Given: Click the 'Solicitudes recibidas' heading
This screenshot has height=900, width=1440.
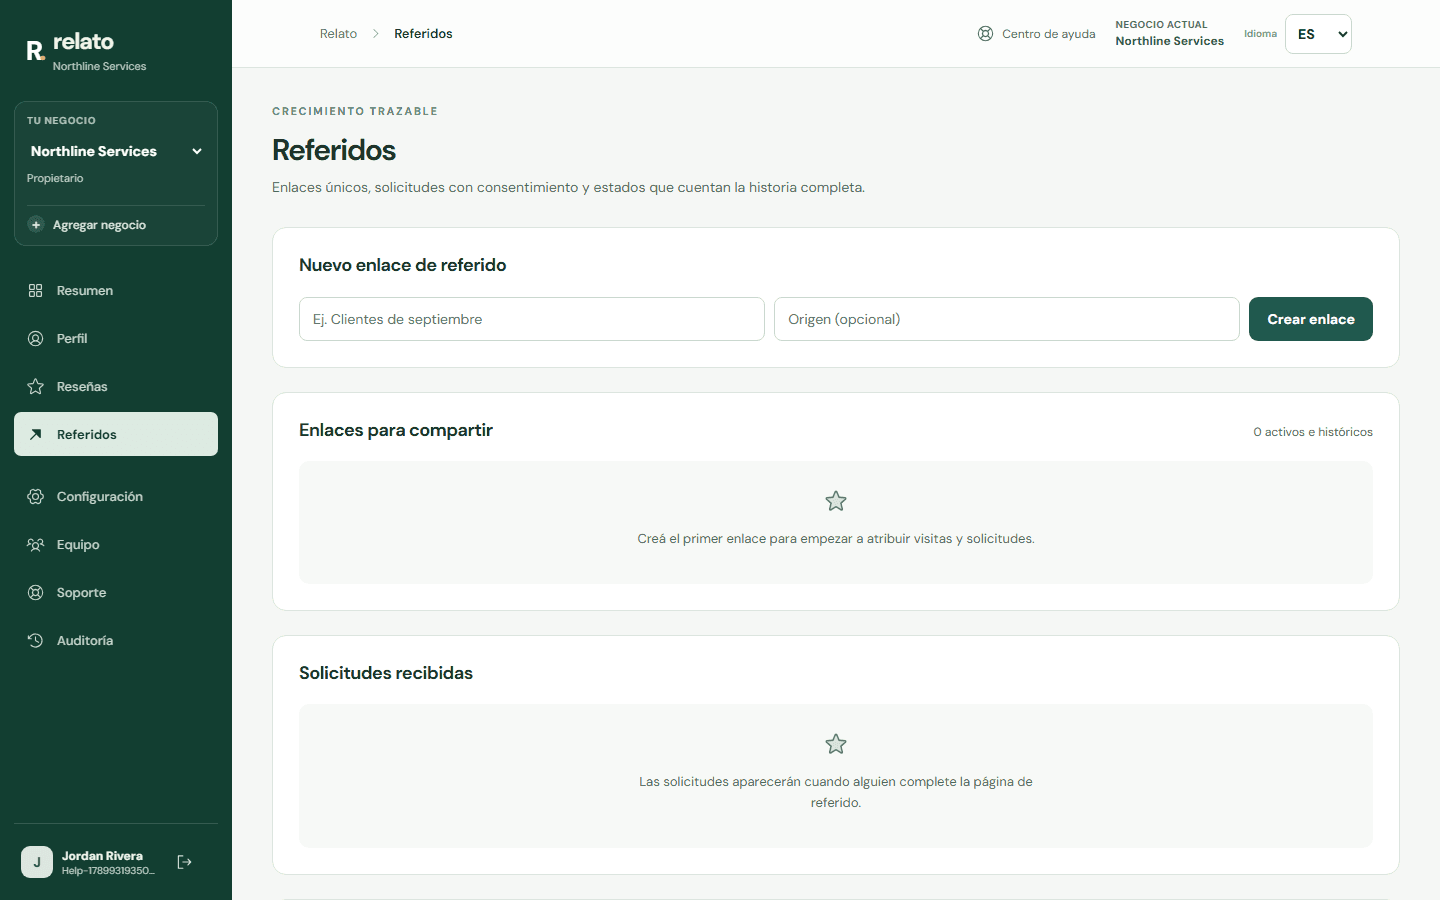Looking at the screenshot, I should click(386, 673).
